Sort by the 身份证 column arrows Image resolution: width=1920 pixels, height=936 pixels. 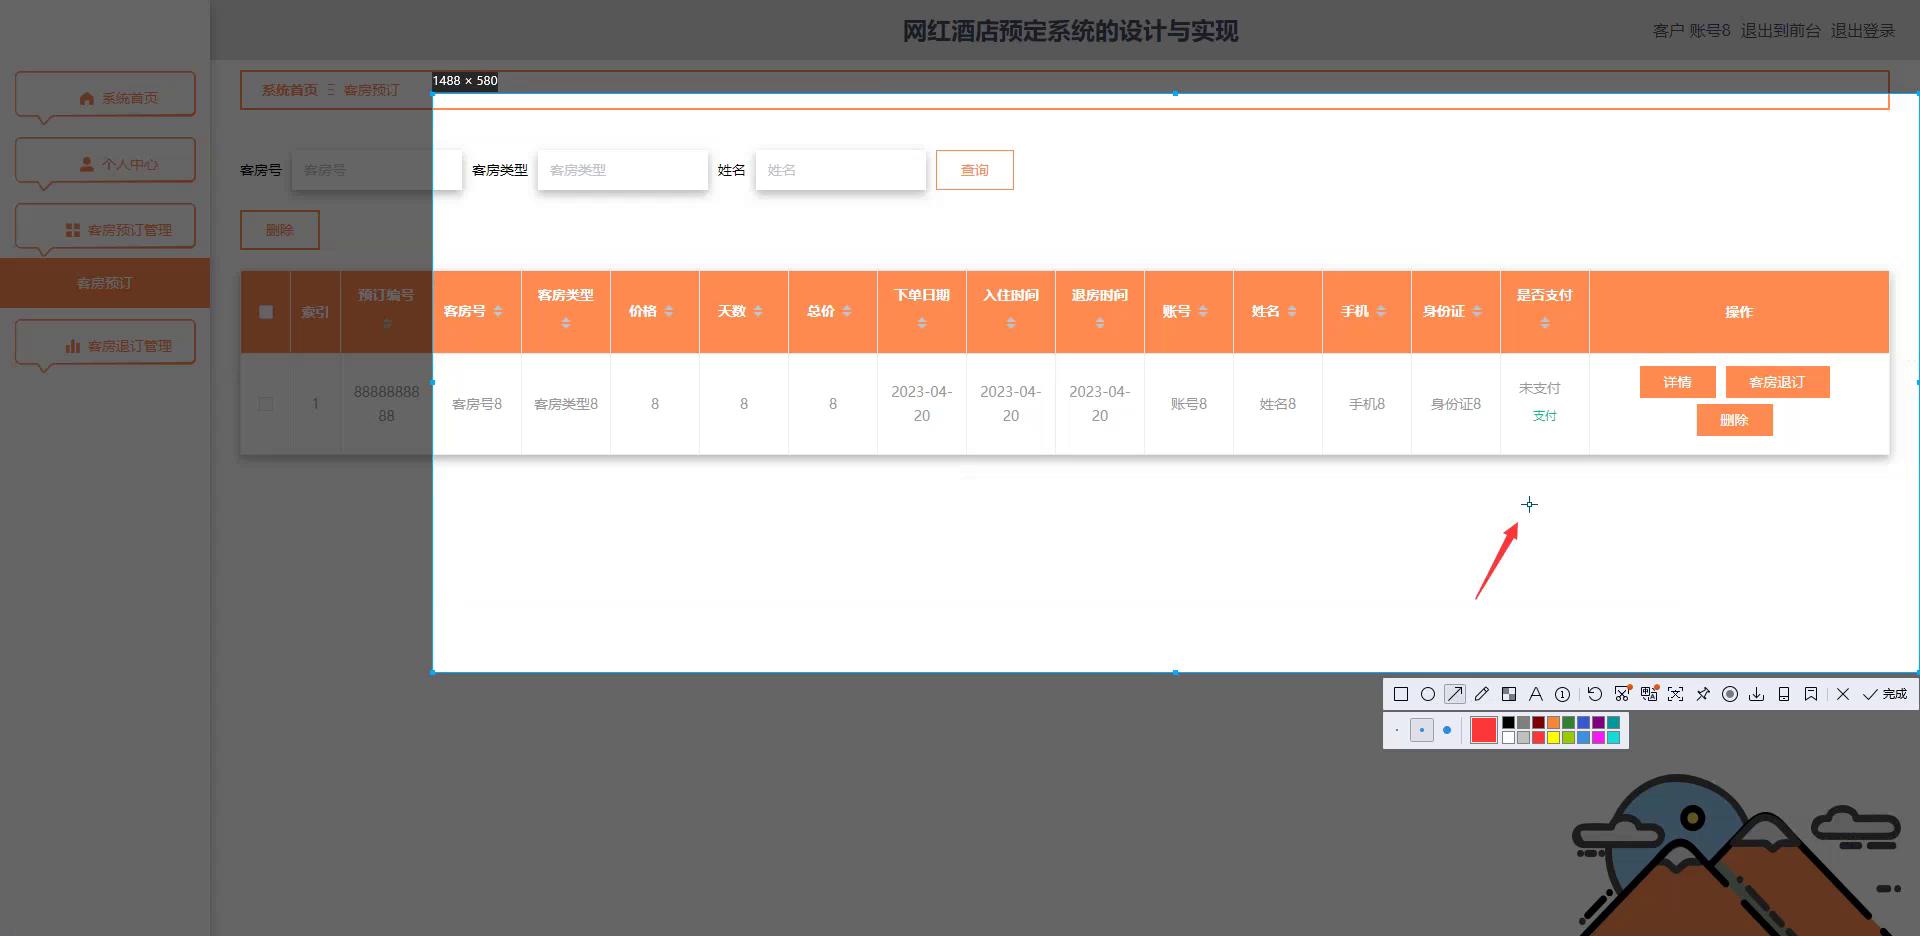[x=1477, y=311]
